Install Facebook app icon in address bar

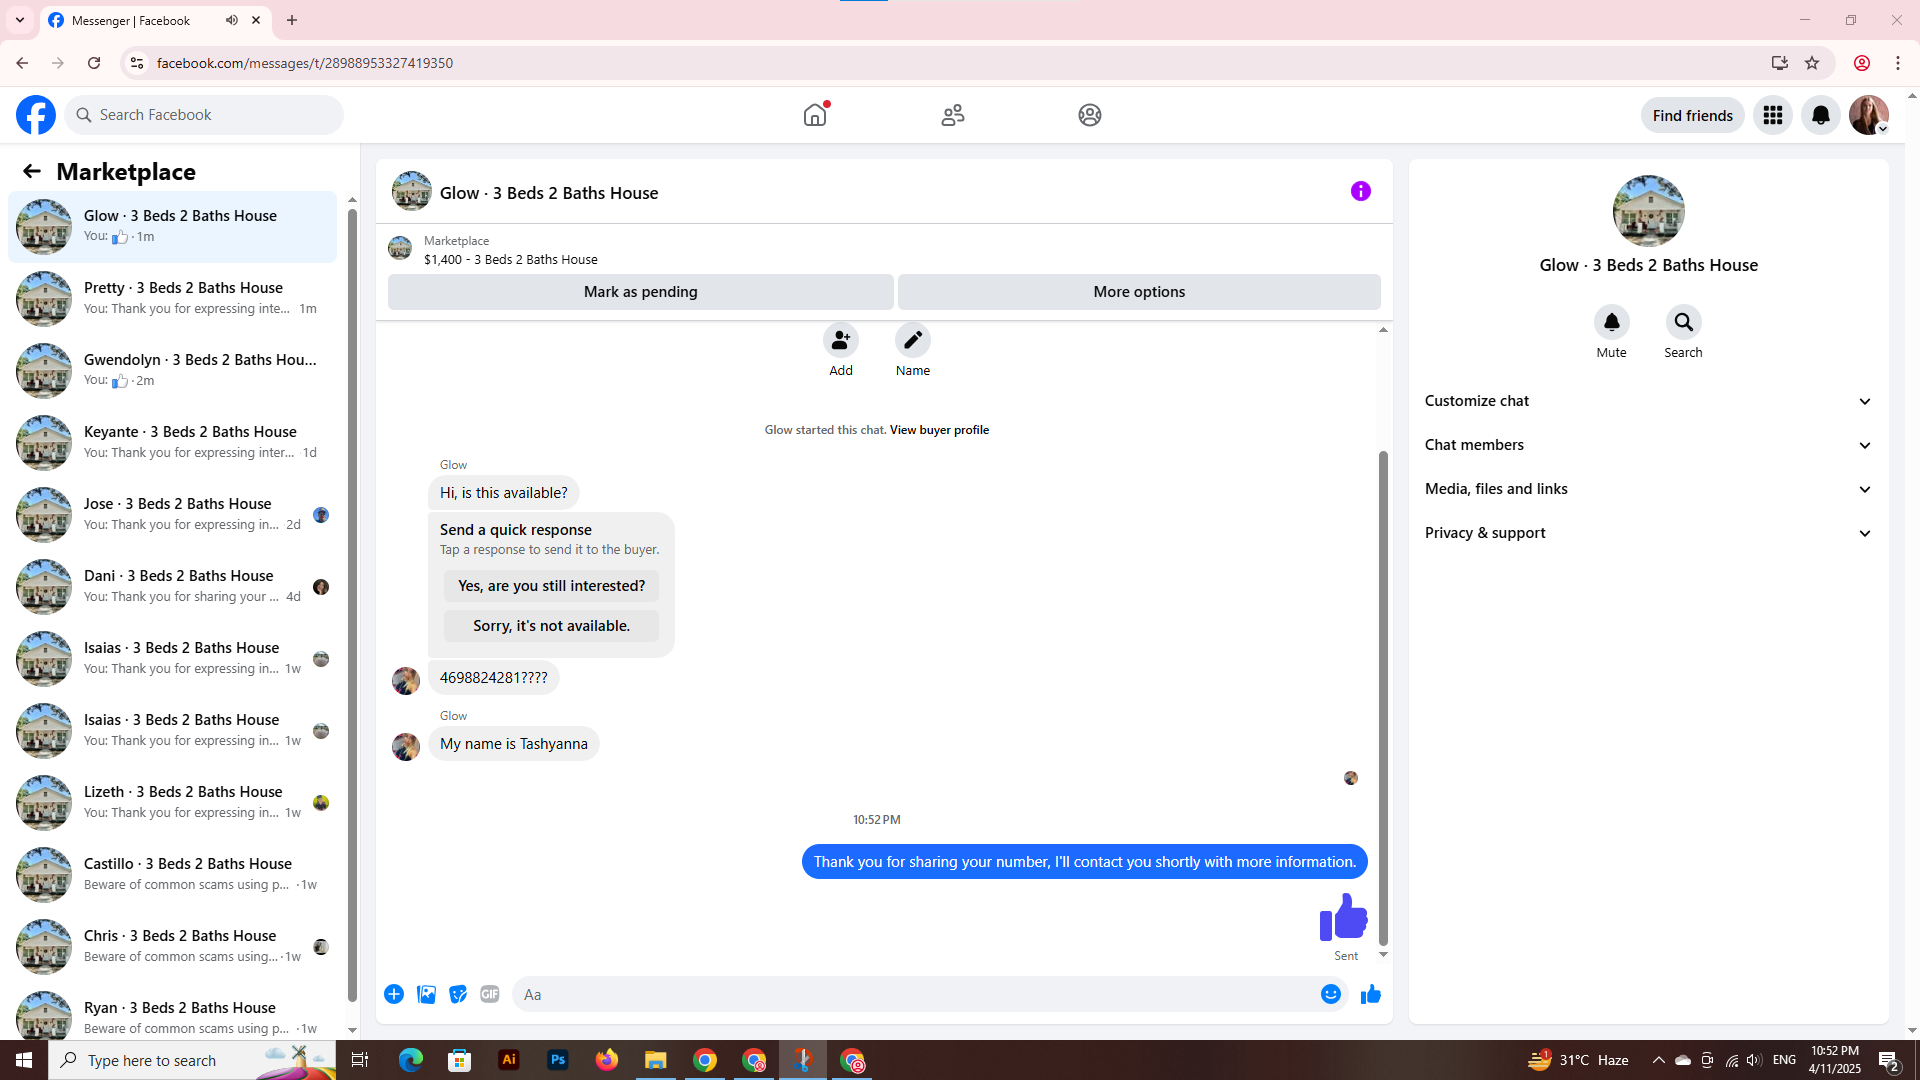[1780, 63]
